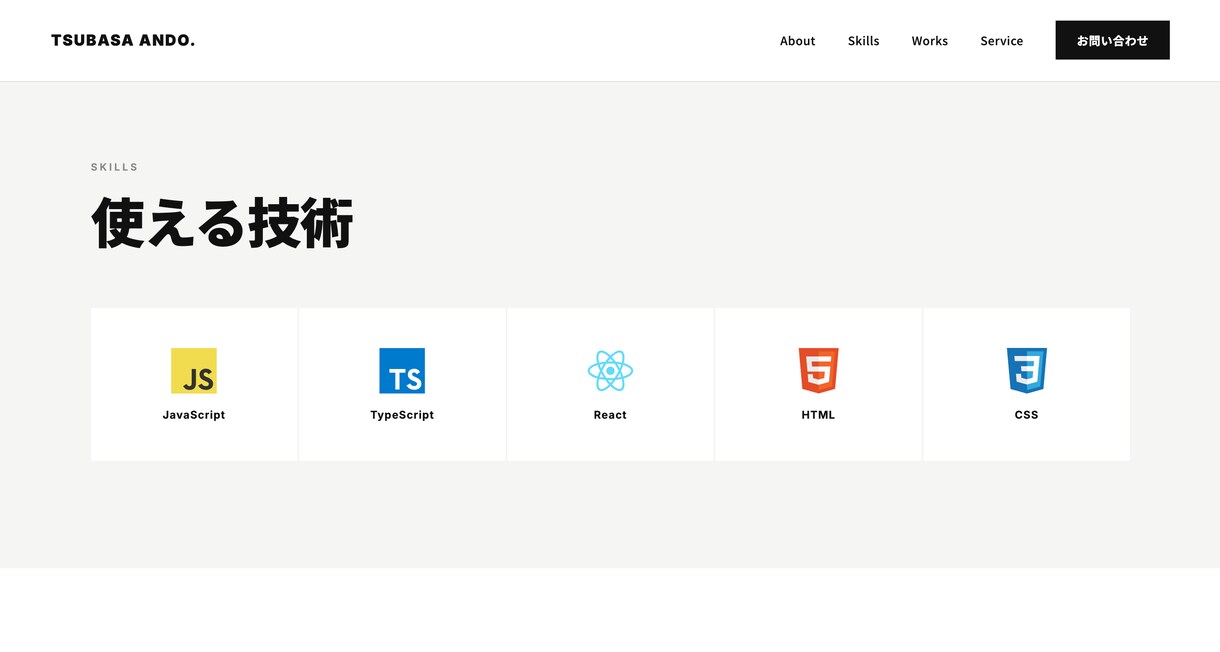Click the HTML label text
The image size is (1220, 652).
tap(818, 415)
